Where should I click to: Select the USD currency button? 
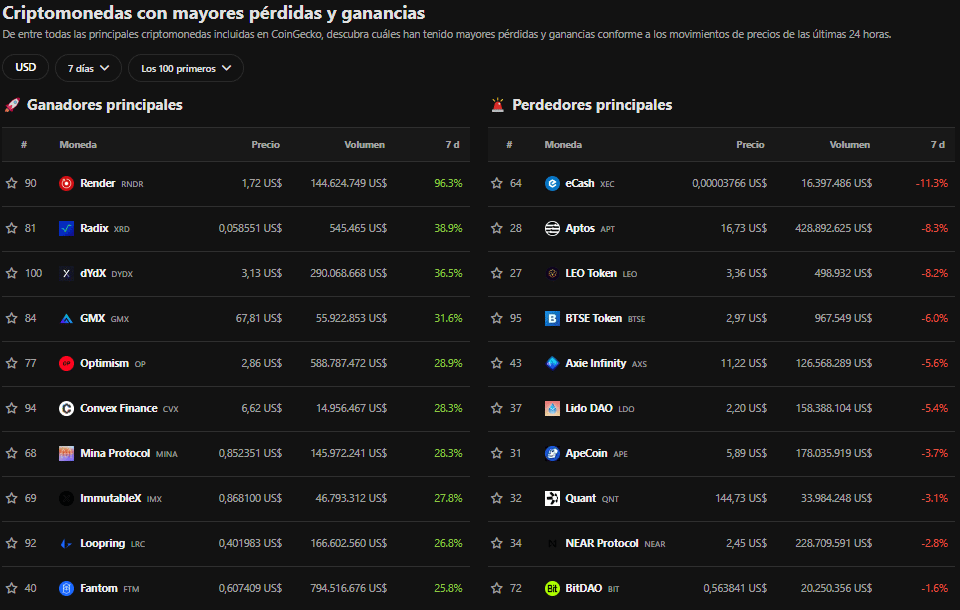tap(26, 67)
